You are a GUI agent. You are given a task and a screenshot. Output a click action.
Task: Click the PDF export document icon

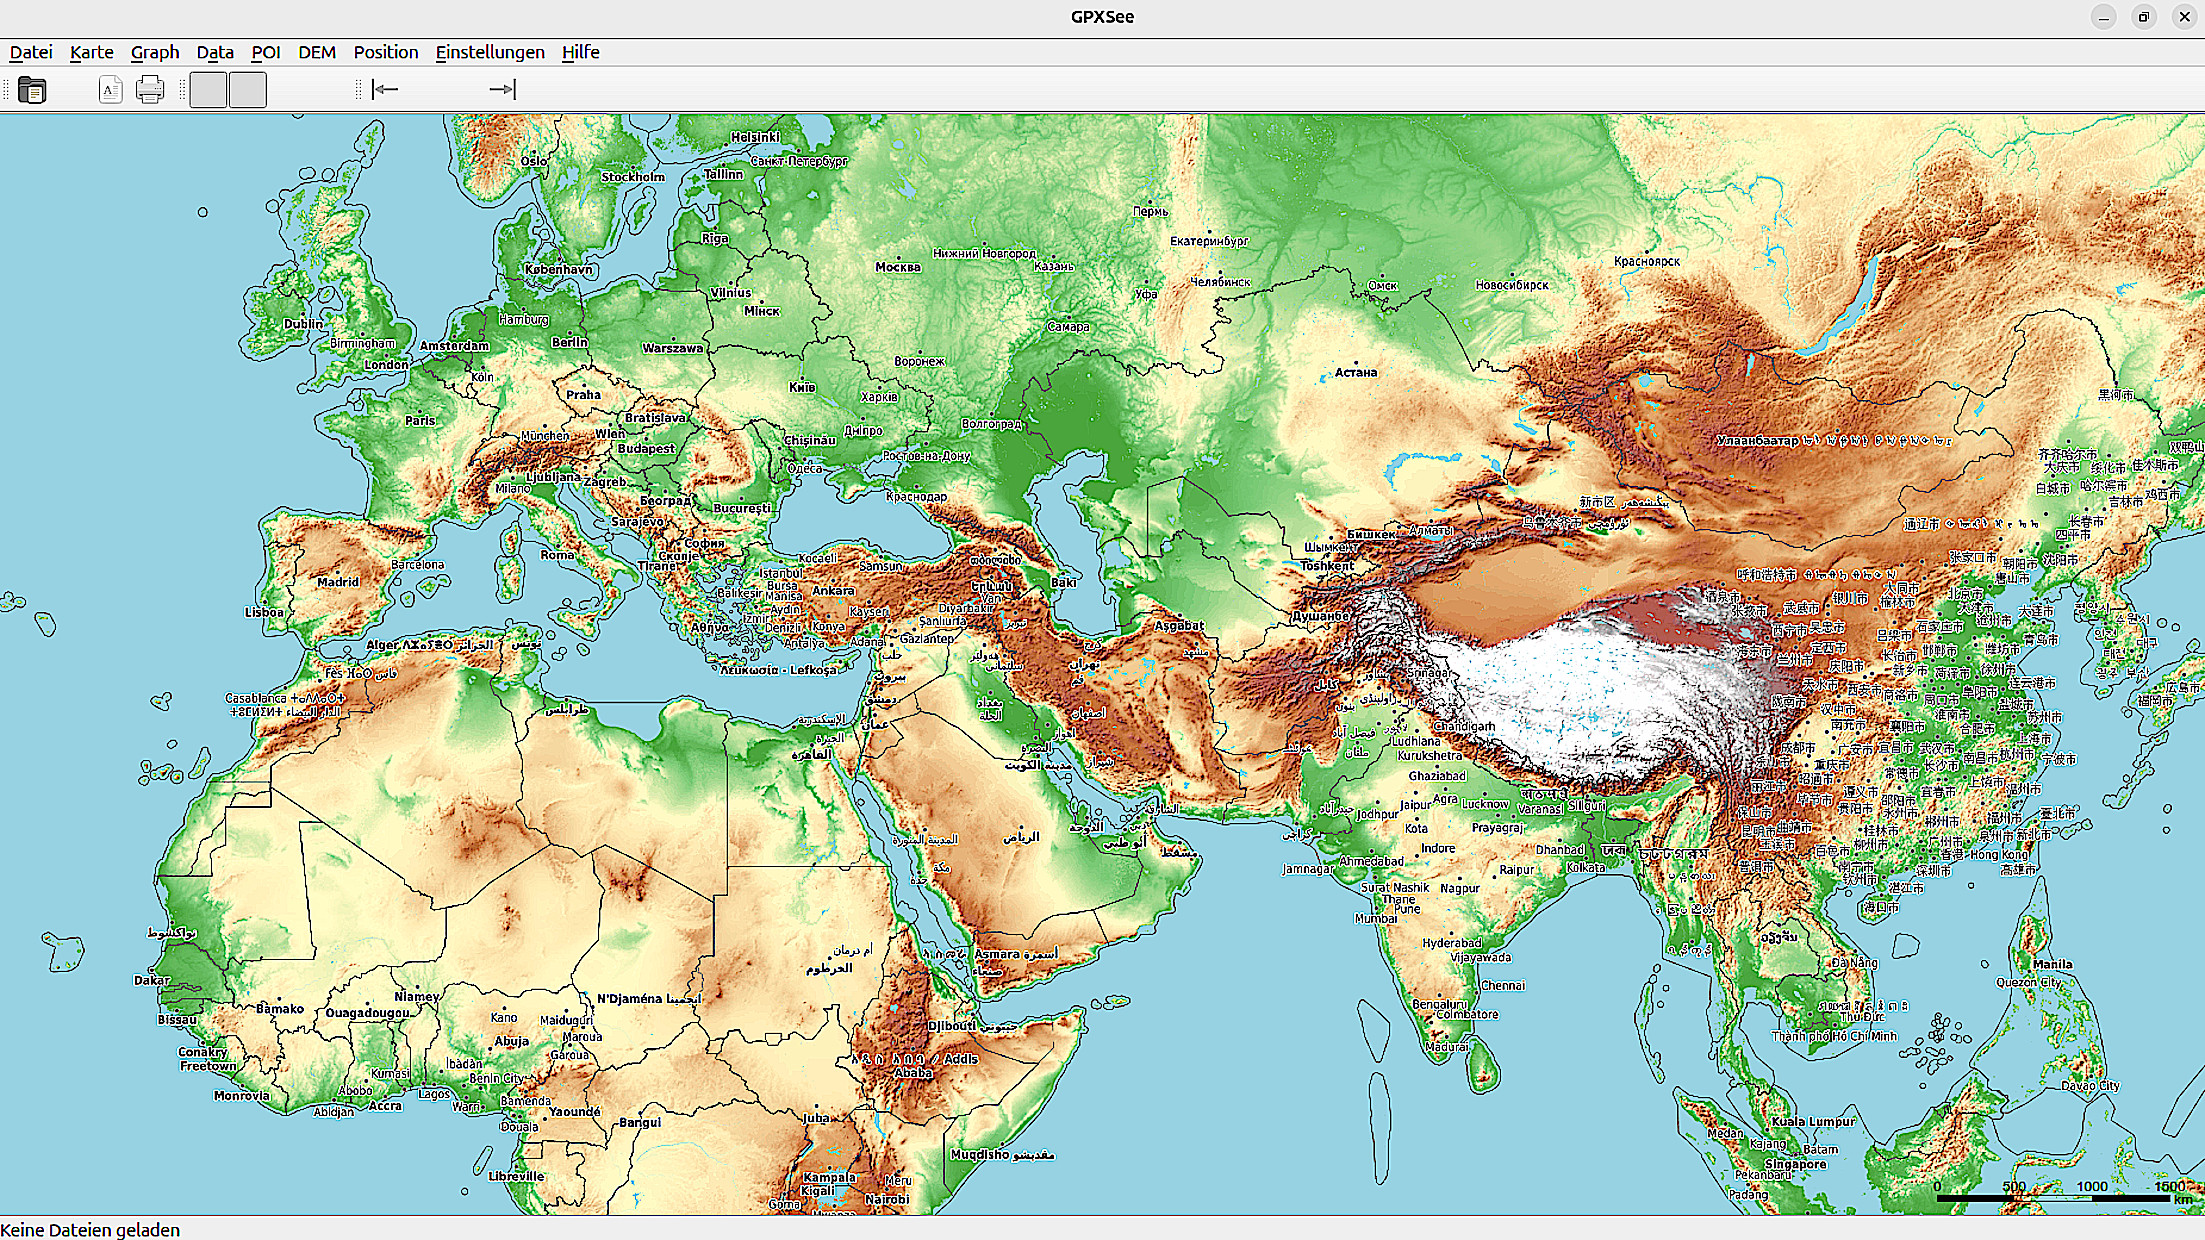pos(110,90)
